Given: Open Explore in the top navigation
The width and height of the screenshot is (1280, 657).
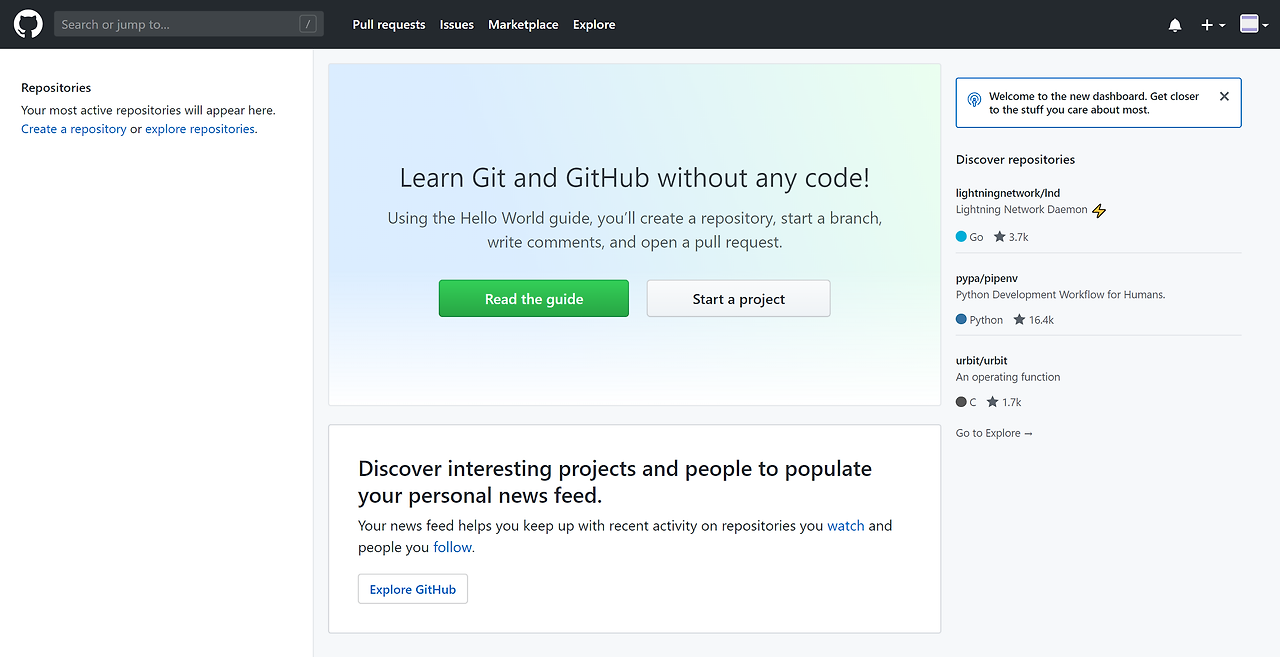Looking at the screenshot, I should tap(594, 25).
